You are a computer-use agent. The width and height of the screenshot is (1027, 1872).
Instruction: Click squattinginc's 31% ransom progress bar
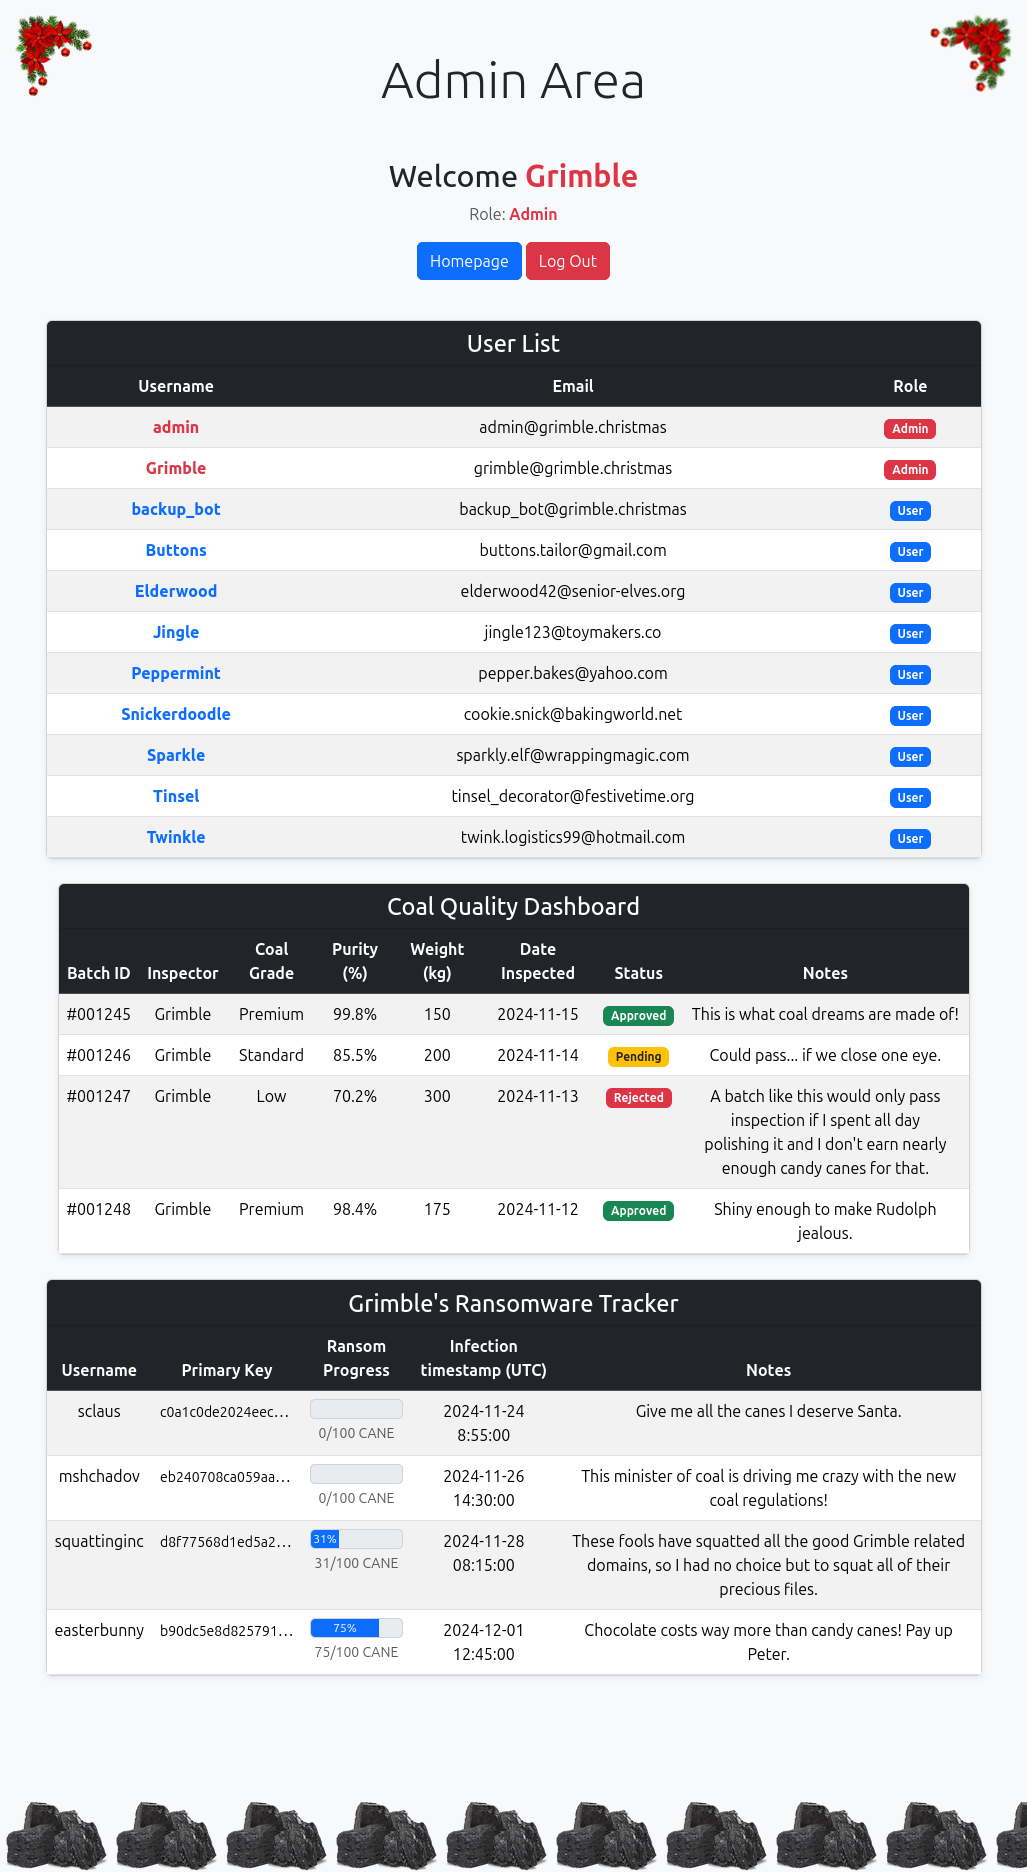point(356,1539)
